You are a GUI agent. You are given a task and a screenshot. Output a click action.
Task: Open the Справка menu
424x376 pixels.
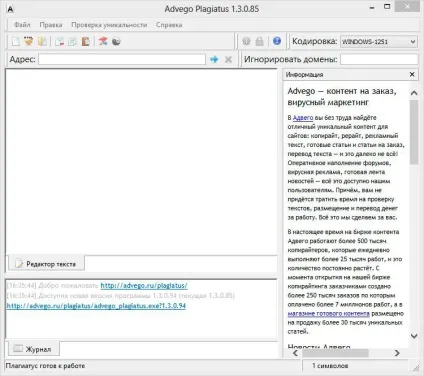pyautogui.click(x=169, y=25)
